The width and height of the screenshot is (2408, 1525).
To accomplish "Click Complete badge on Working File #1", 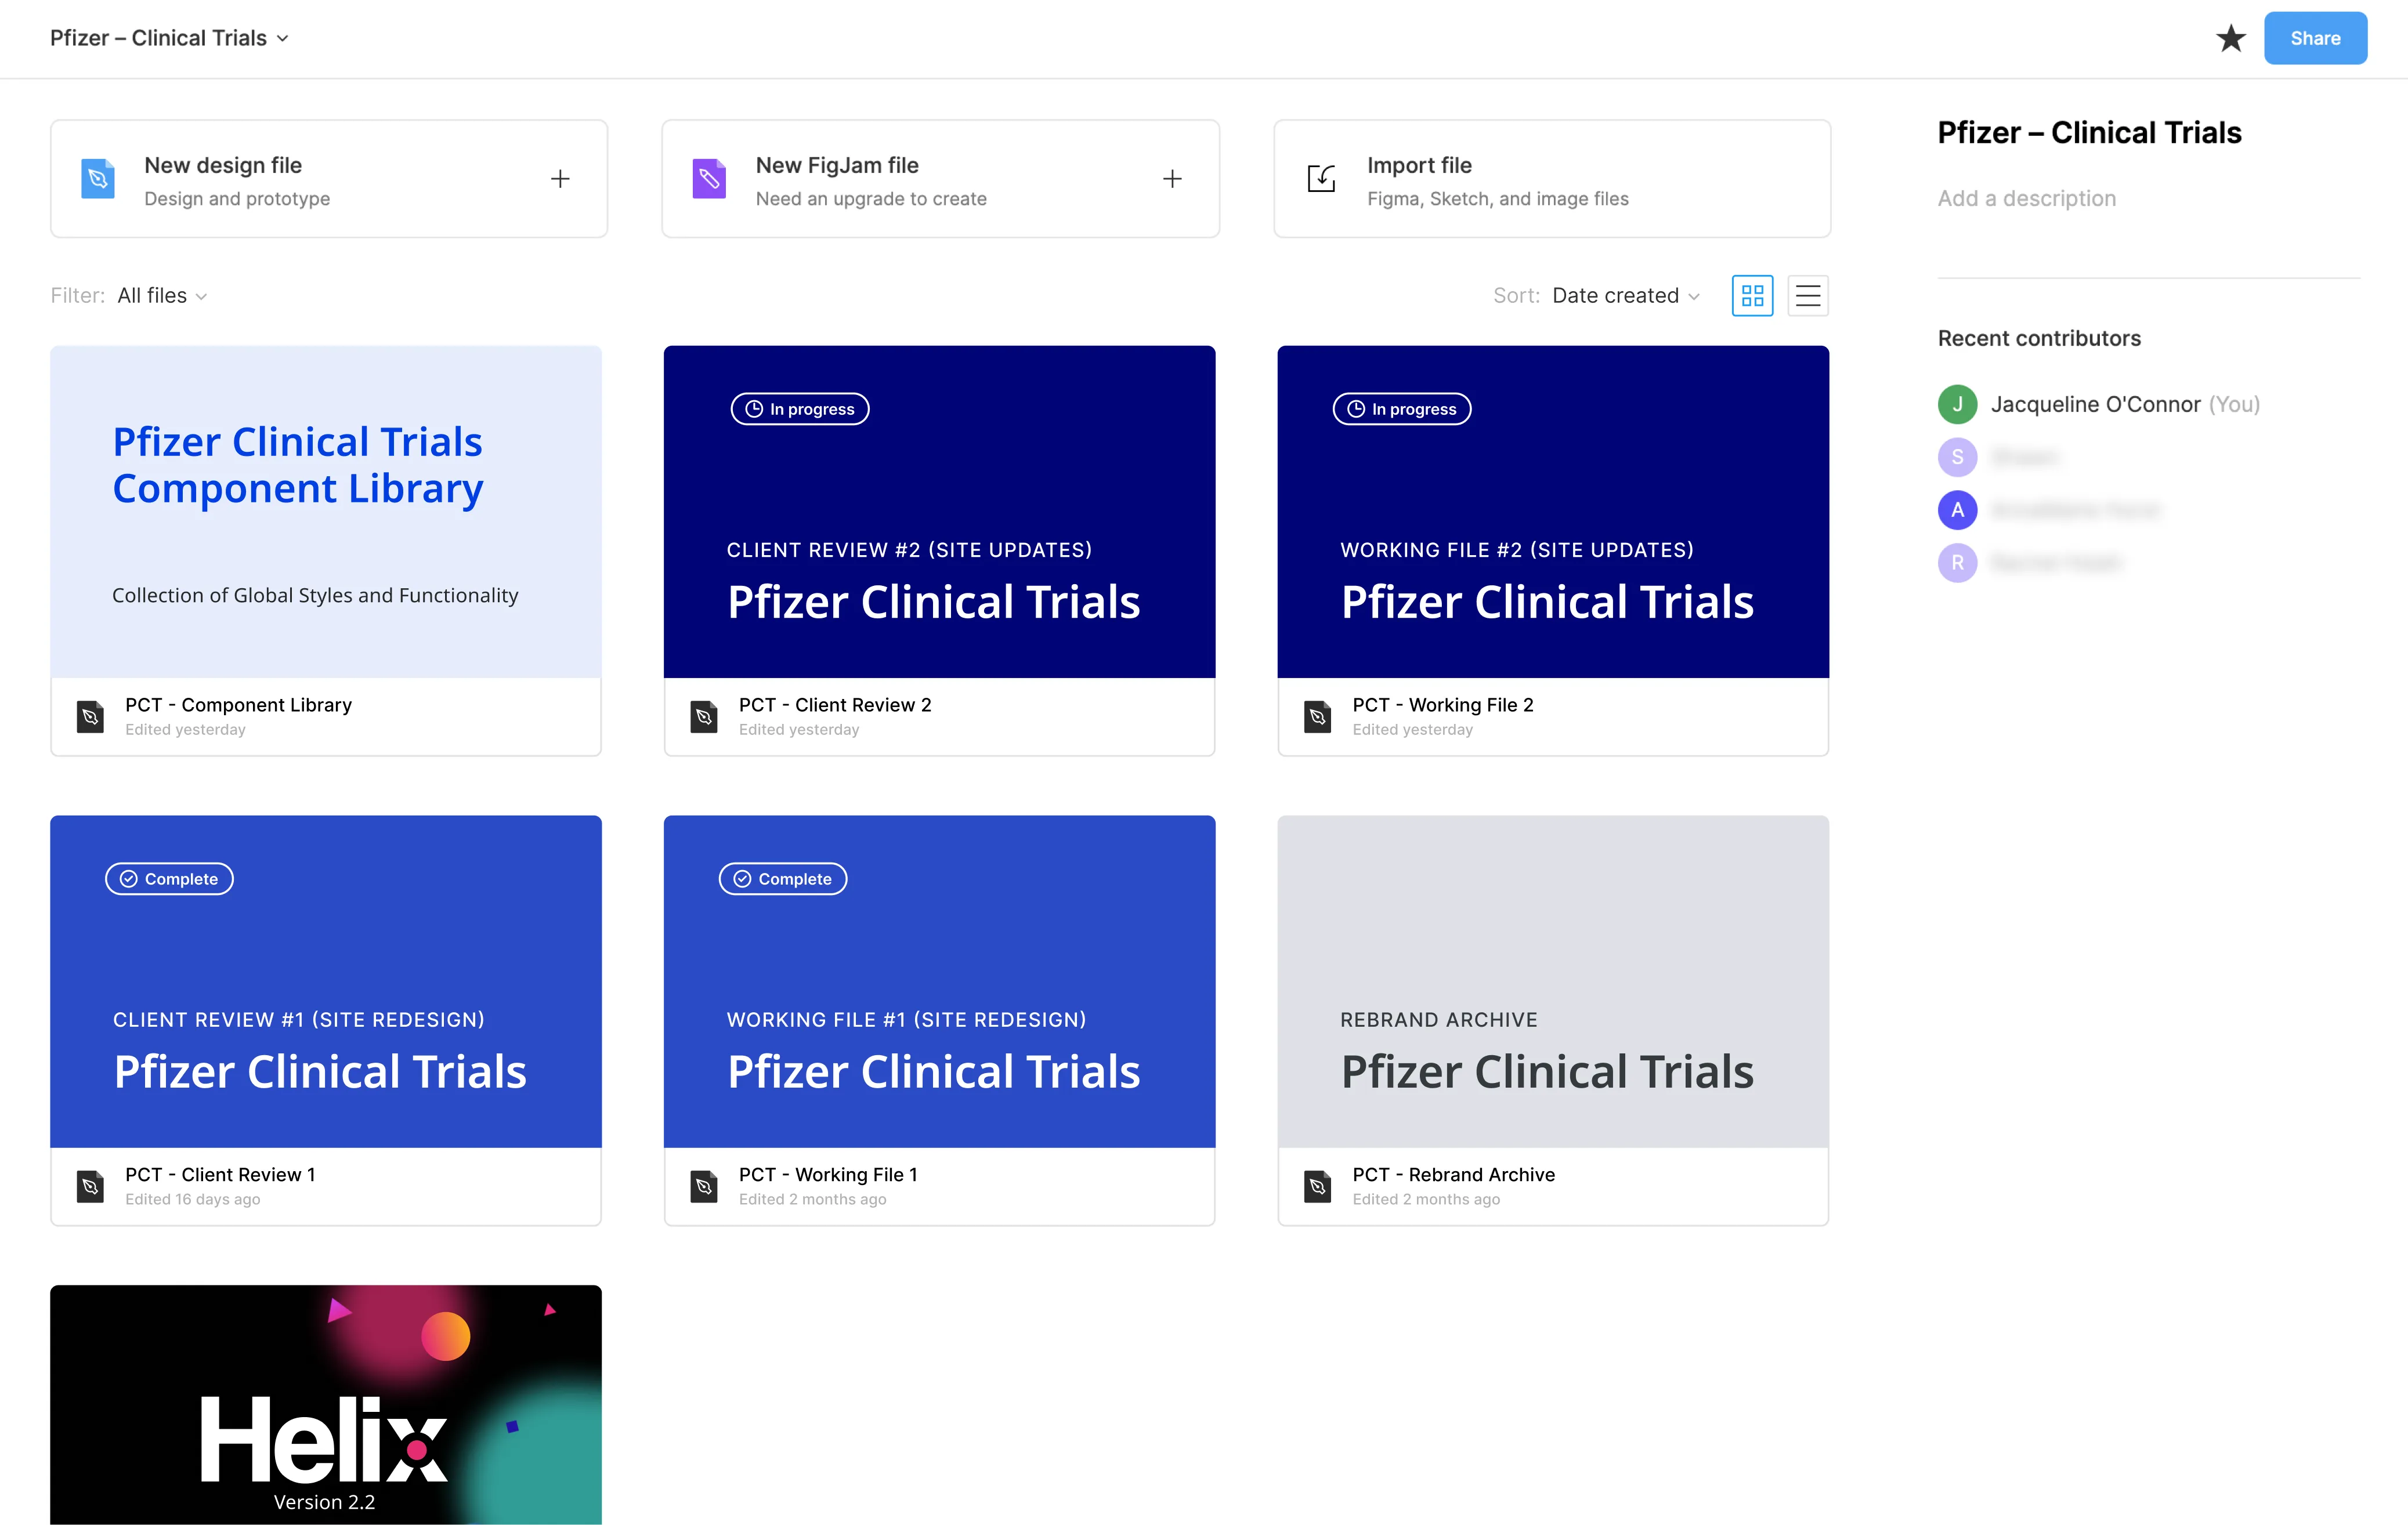I will tap(783, 879).
